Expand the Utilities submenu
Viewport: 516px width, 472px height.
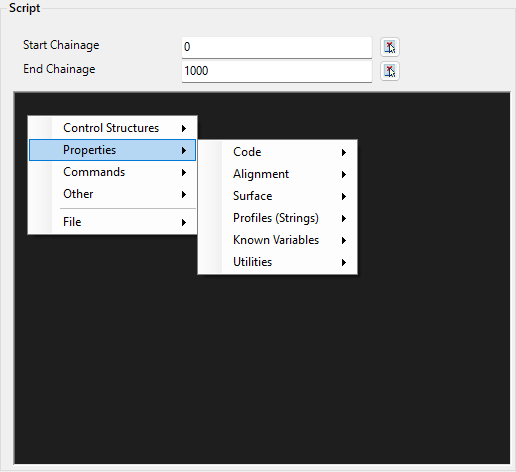coord(278,262)
